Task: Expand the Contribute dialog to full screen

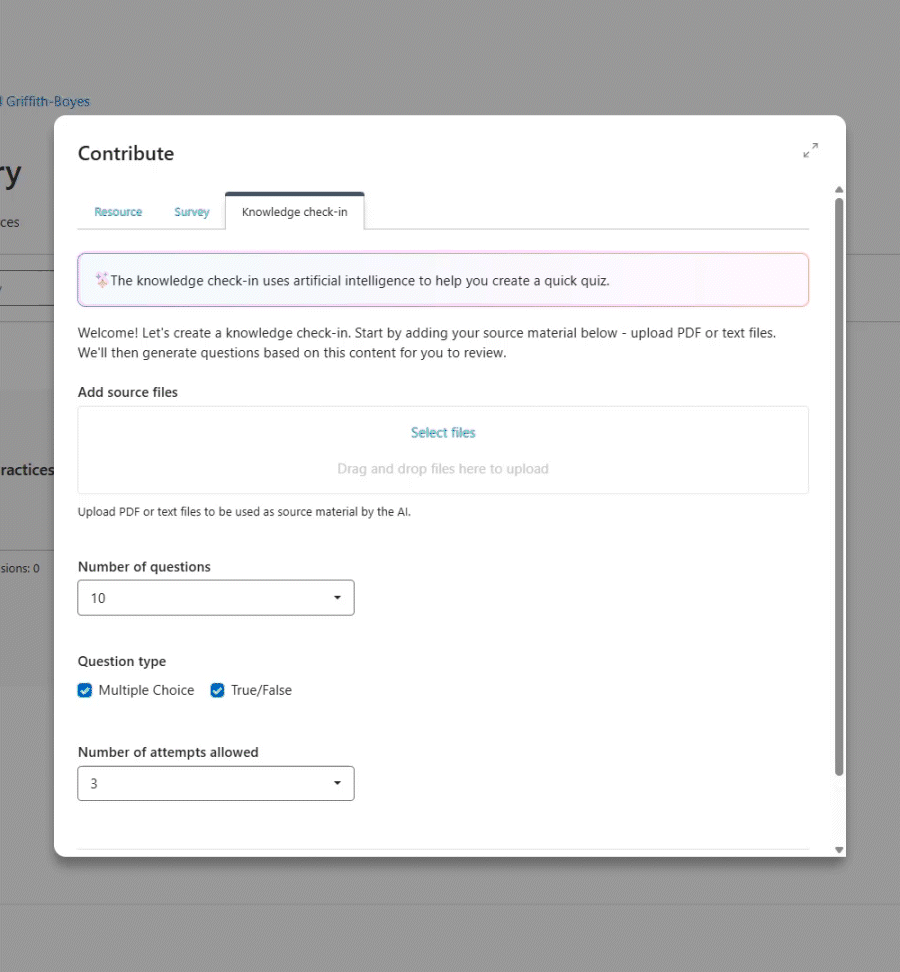Action: click(810, 149)
